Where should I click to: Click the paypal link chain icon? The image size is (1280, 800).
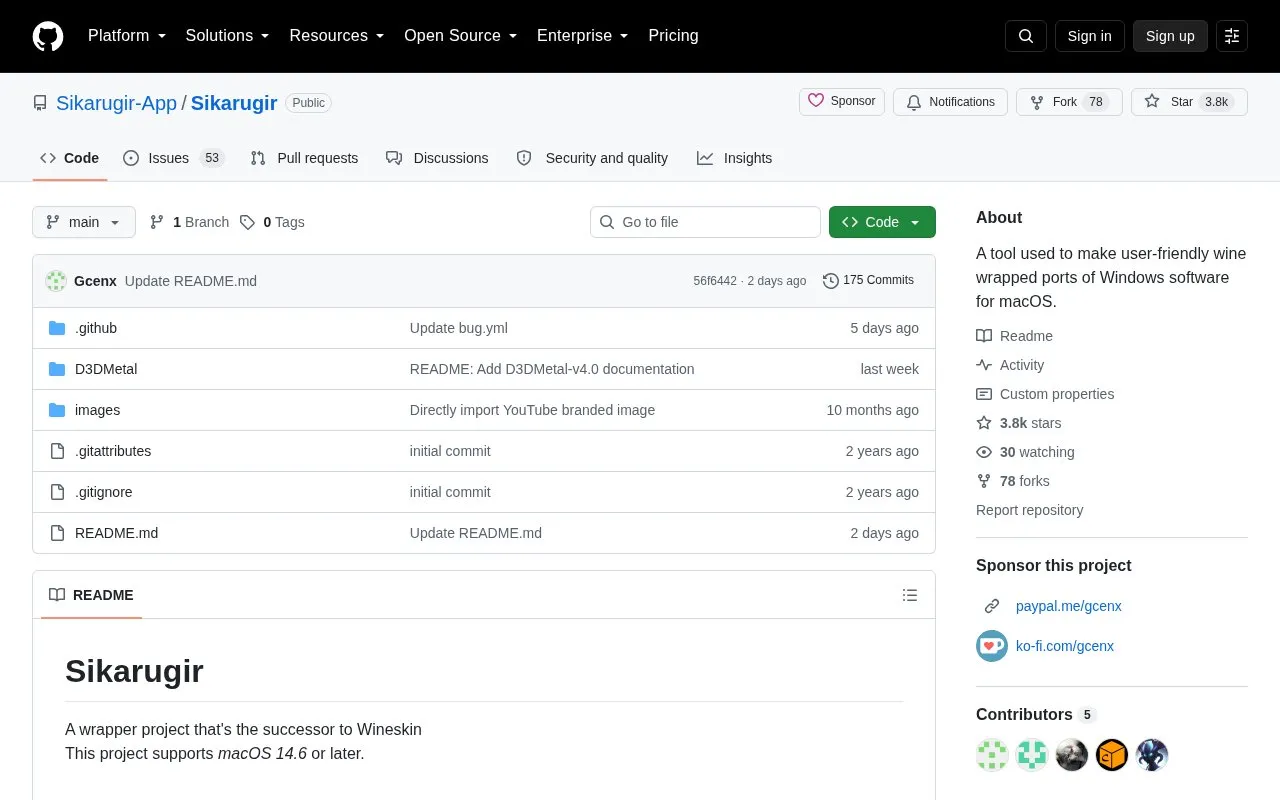992,606
